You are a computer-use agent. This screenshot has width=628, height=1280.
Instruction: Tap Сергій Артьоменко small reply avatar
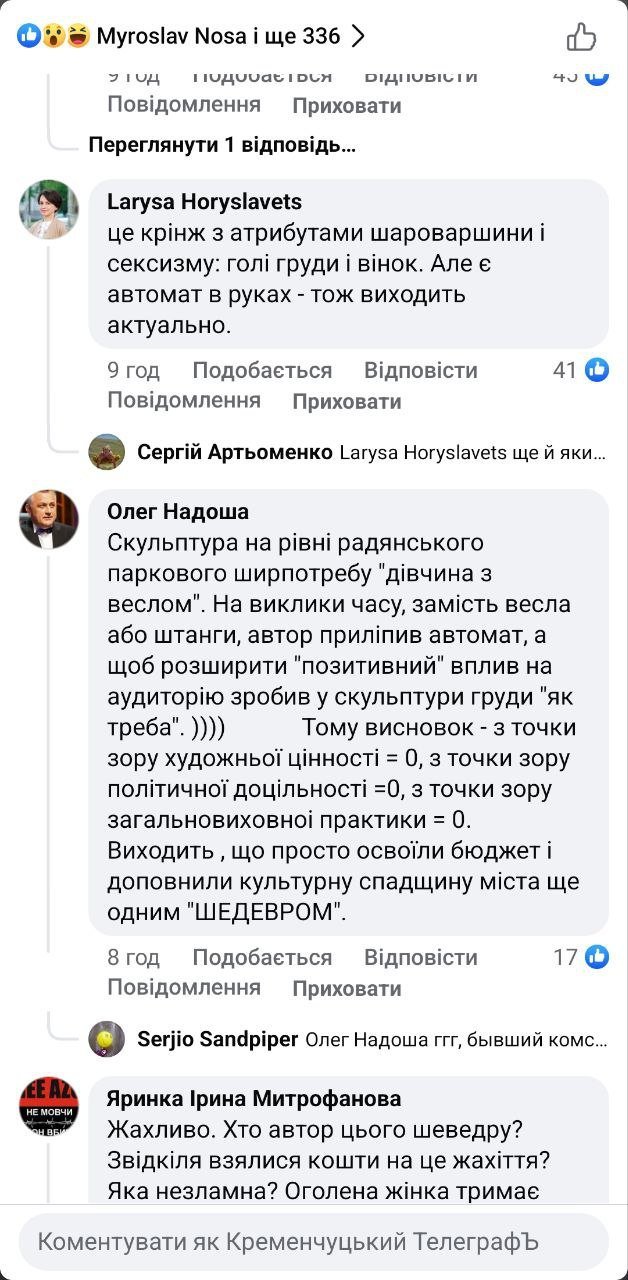[x=107, y=452]
